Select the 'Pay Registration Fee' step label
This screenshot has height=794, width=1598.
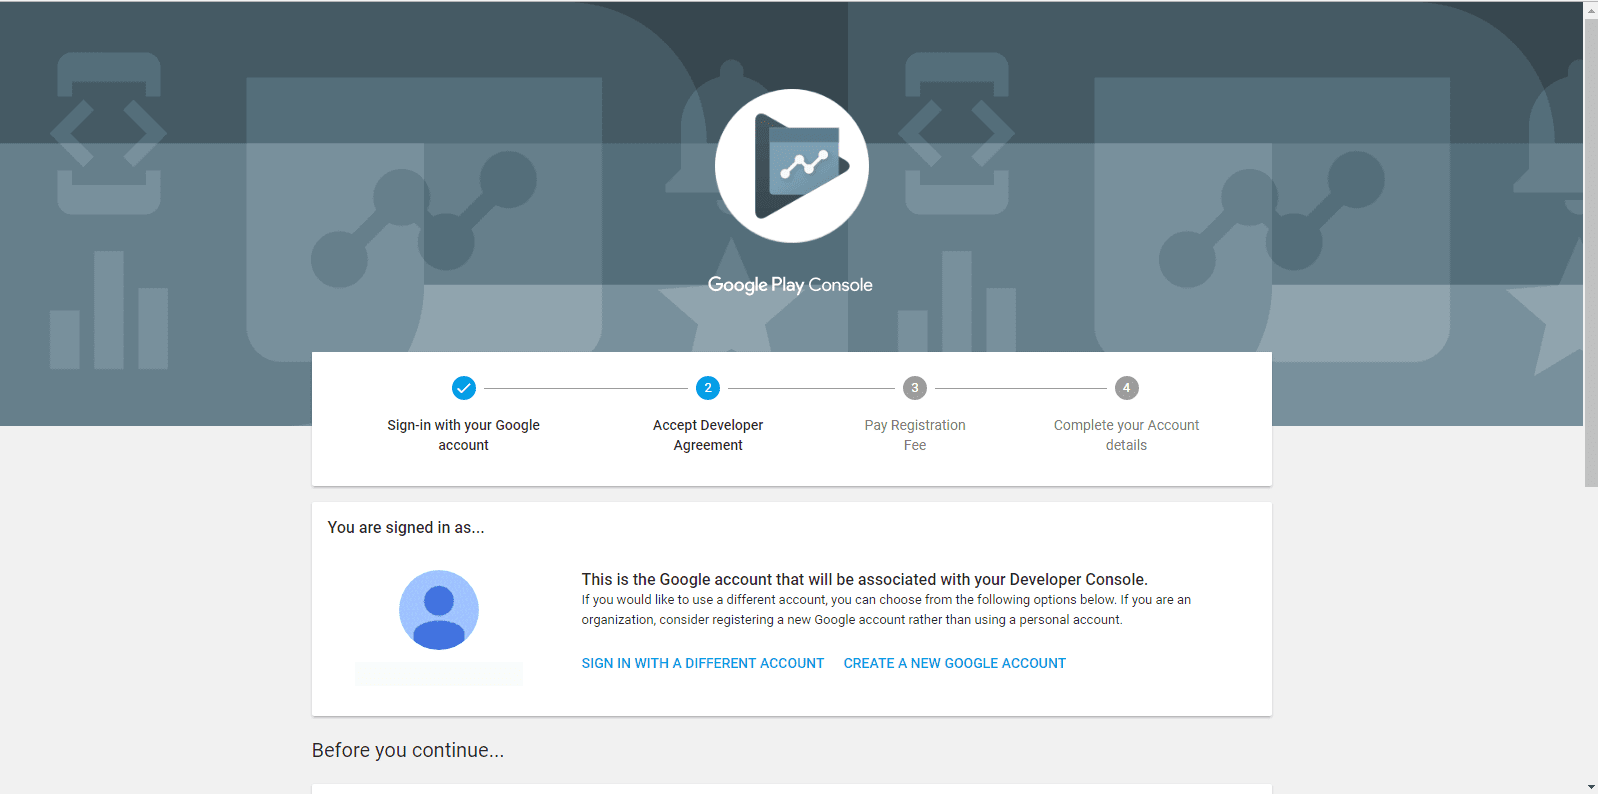[915, 435]
